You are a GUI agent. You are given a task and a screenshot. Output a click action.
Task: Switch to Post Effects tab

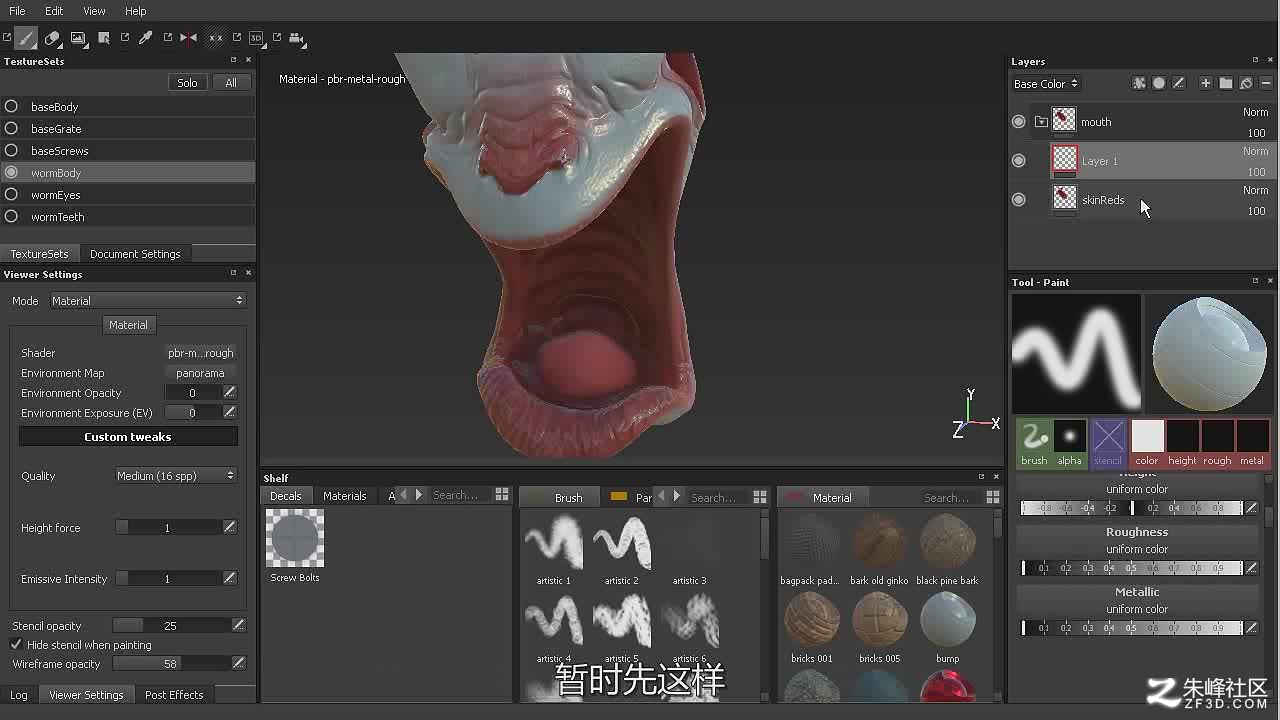click(174, 695)
